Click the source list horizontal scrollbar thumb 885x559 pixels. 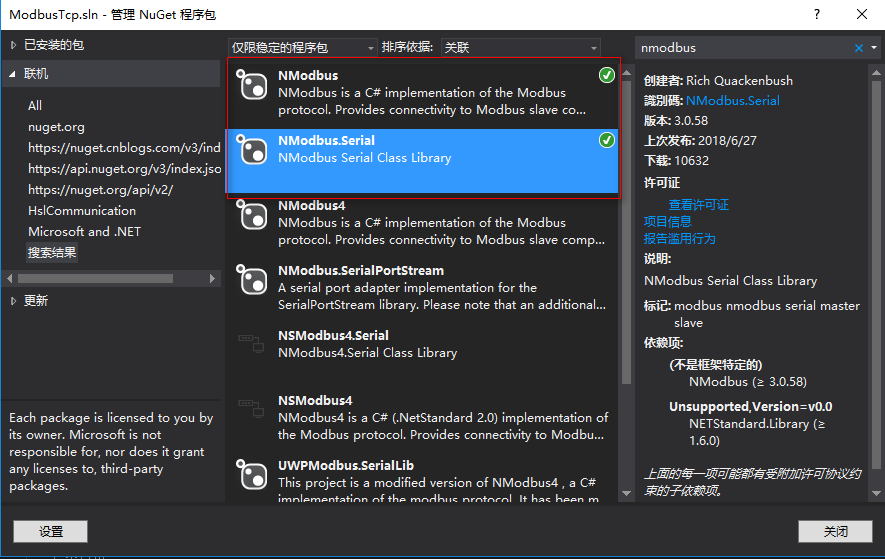pyautogui.click(x=95, y=278)
